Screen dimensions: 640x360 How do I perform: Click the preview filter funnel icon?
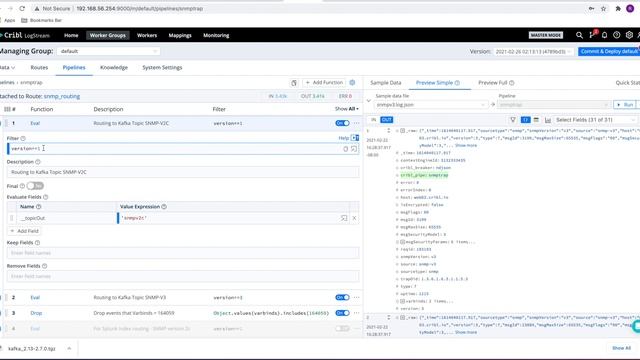pyautogui.click(x=513, y=120)
